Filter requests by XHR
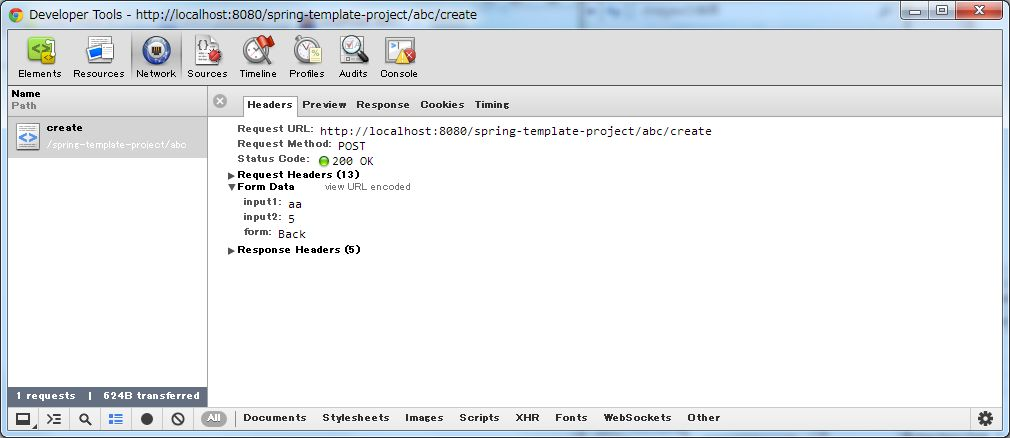 point(527,418)
